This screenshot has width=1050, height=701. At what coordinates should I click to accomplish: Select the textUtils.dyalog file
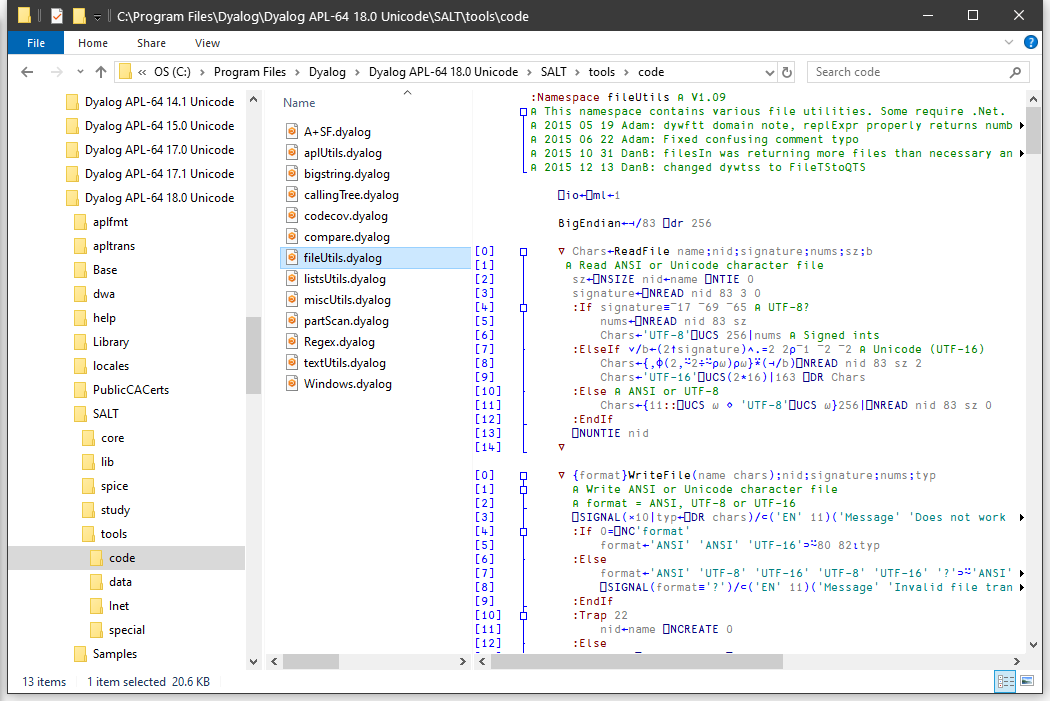[x=345, y=363]
